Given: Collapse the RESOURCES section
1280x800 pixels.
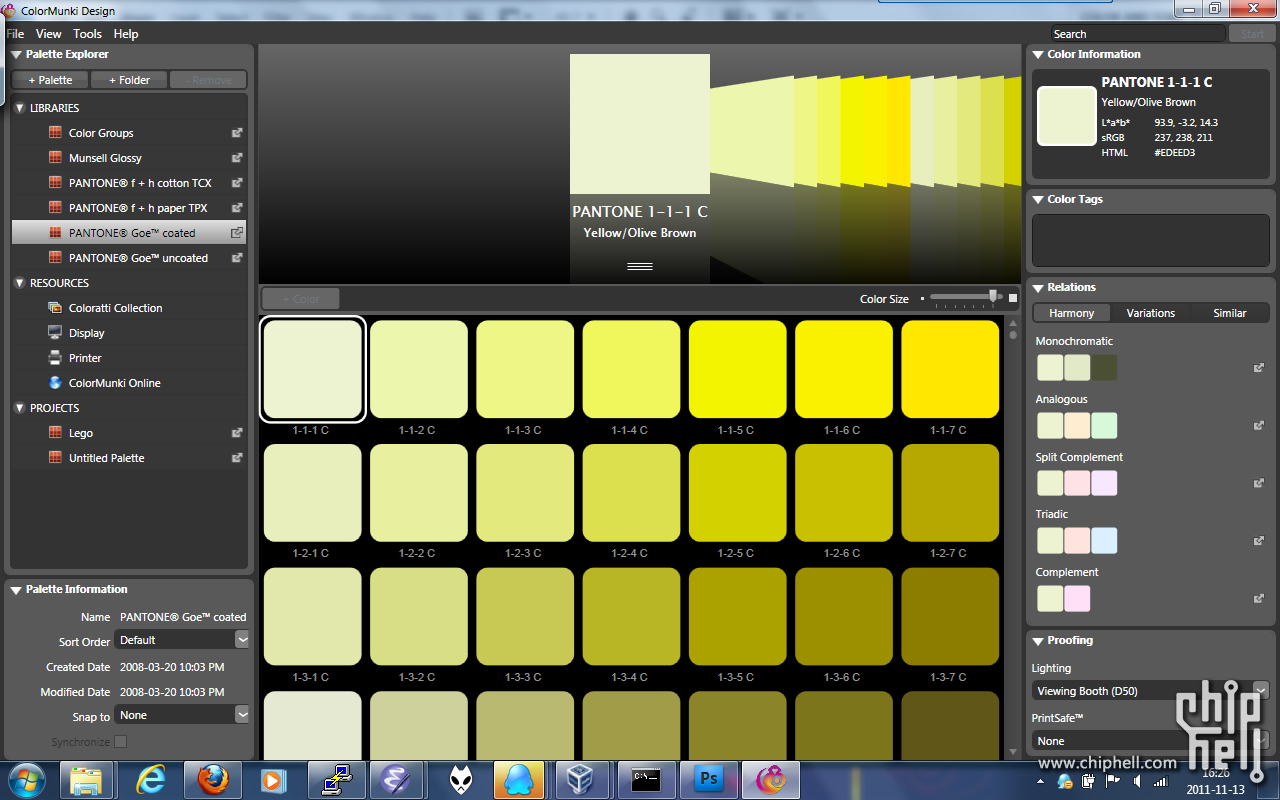Looking at the screenshot, I should tap(20, 283).
